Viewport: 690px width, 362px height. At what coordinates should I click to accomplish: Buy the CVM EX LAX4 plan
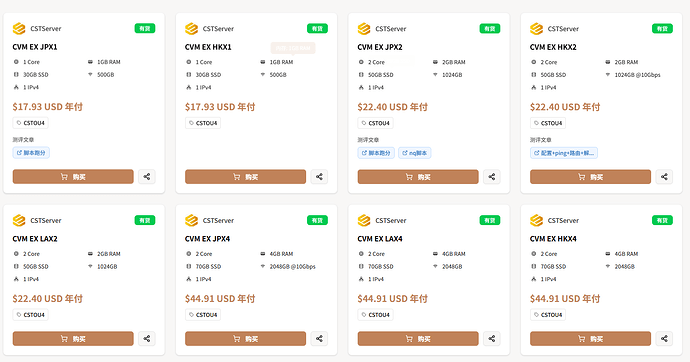pos(418,339)
